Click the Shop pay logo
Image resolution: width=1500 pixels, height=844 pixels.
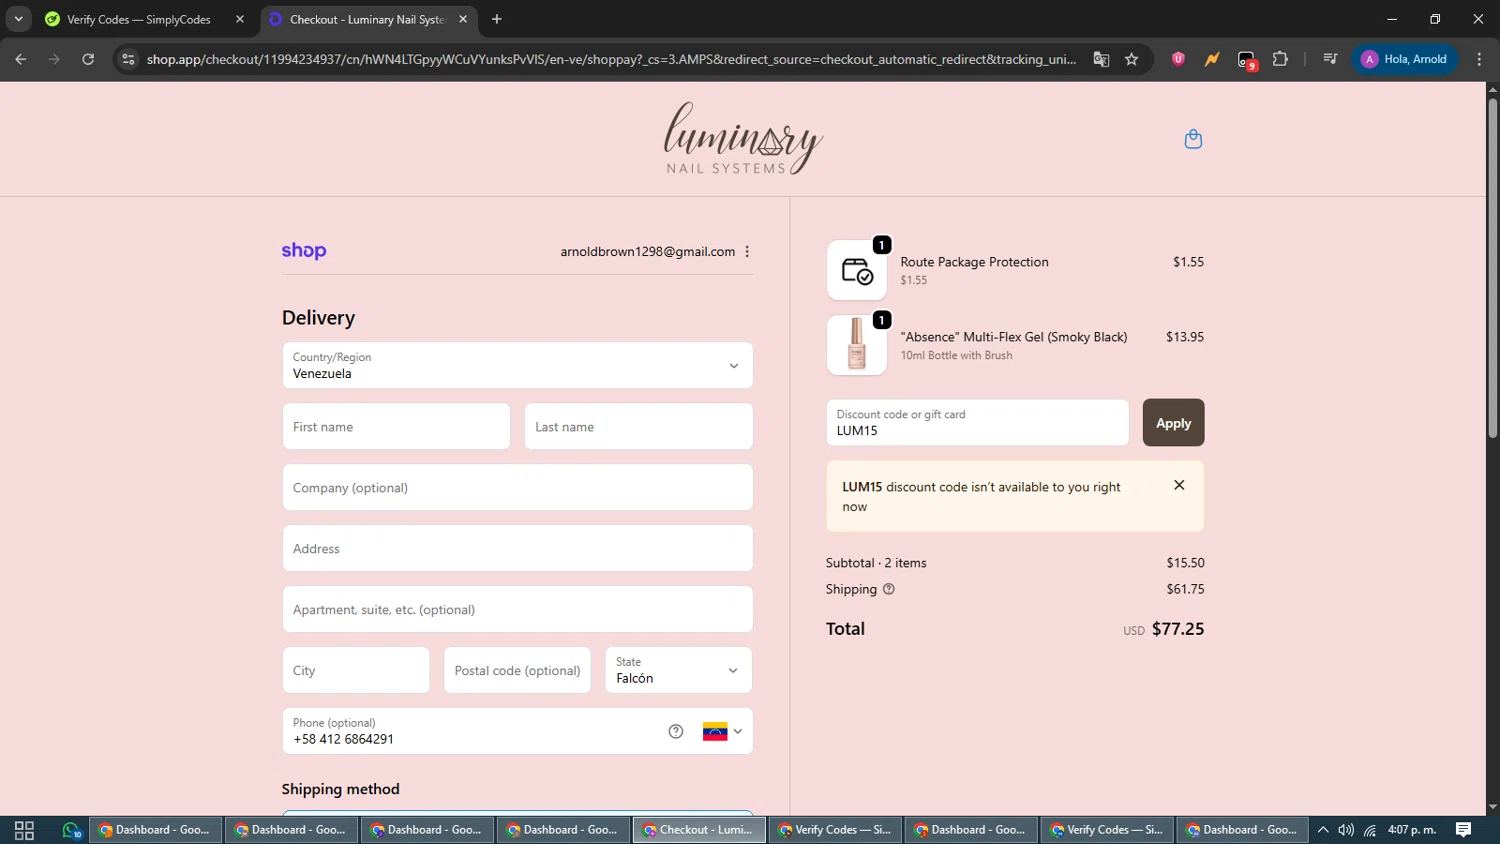(x=304, y=251)
